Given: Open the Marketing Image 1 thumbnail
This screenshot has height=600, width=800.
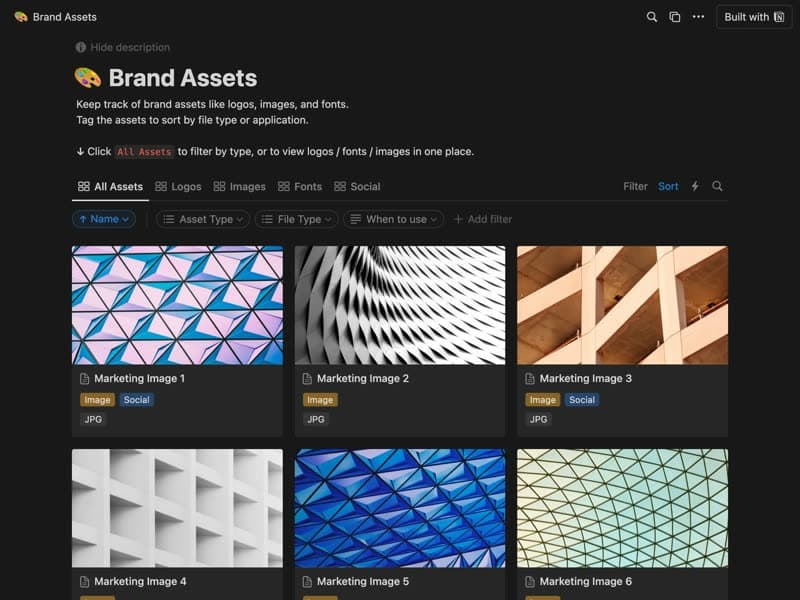Looking at the screenshot, I should pos(178,305).
